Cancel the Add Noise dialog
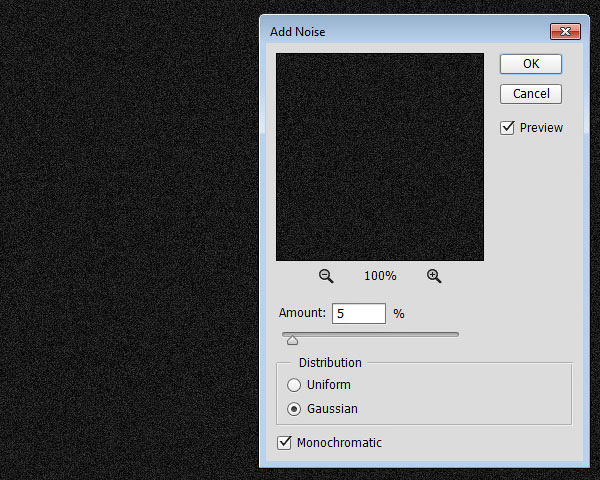The image size is (600, 480). click(531, 94)
